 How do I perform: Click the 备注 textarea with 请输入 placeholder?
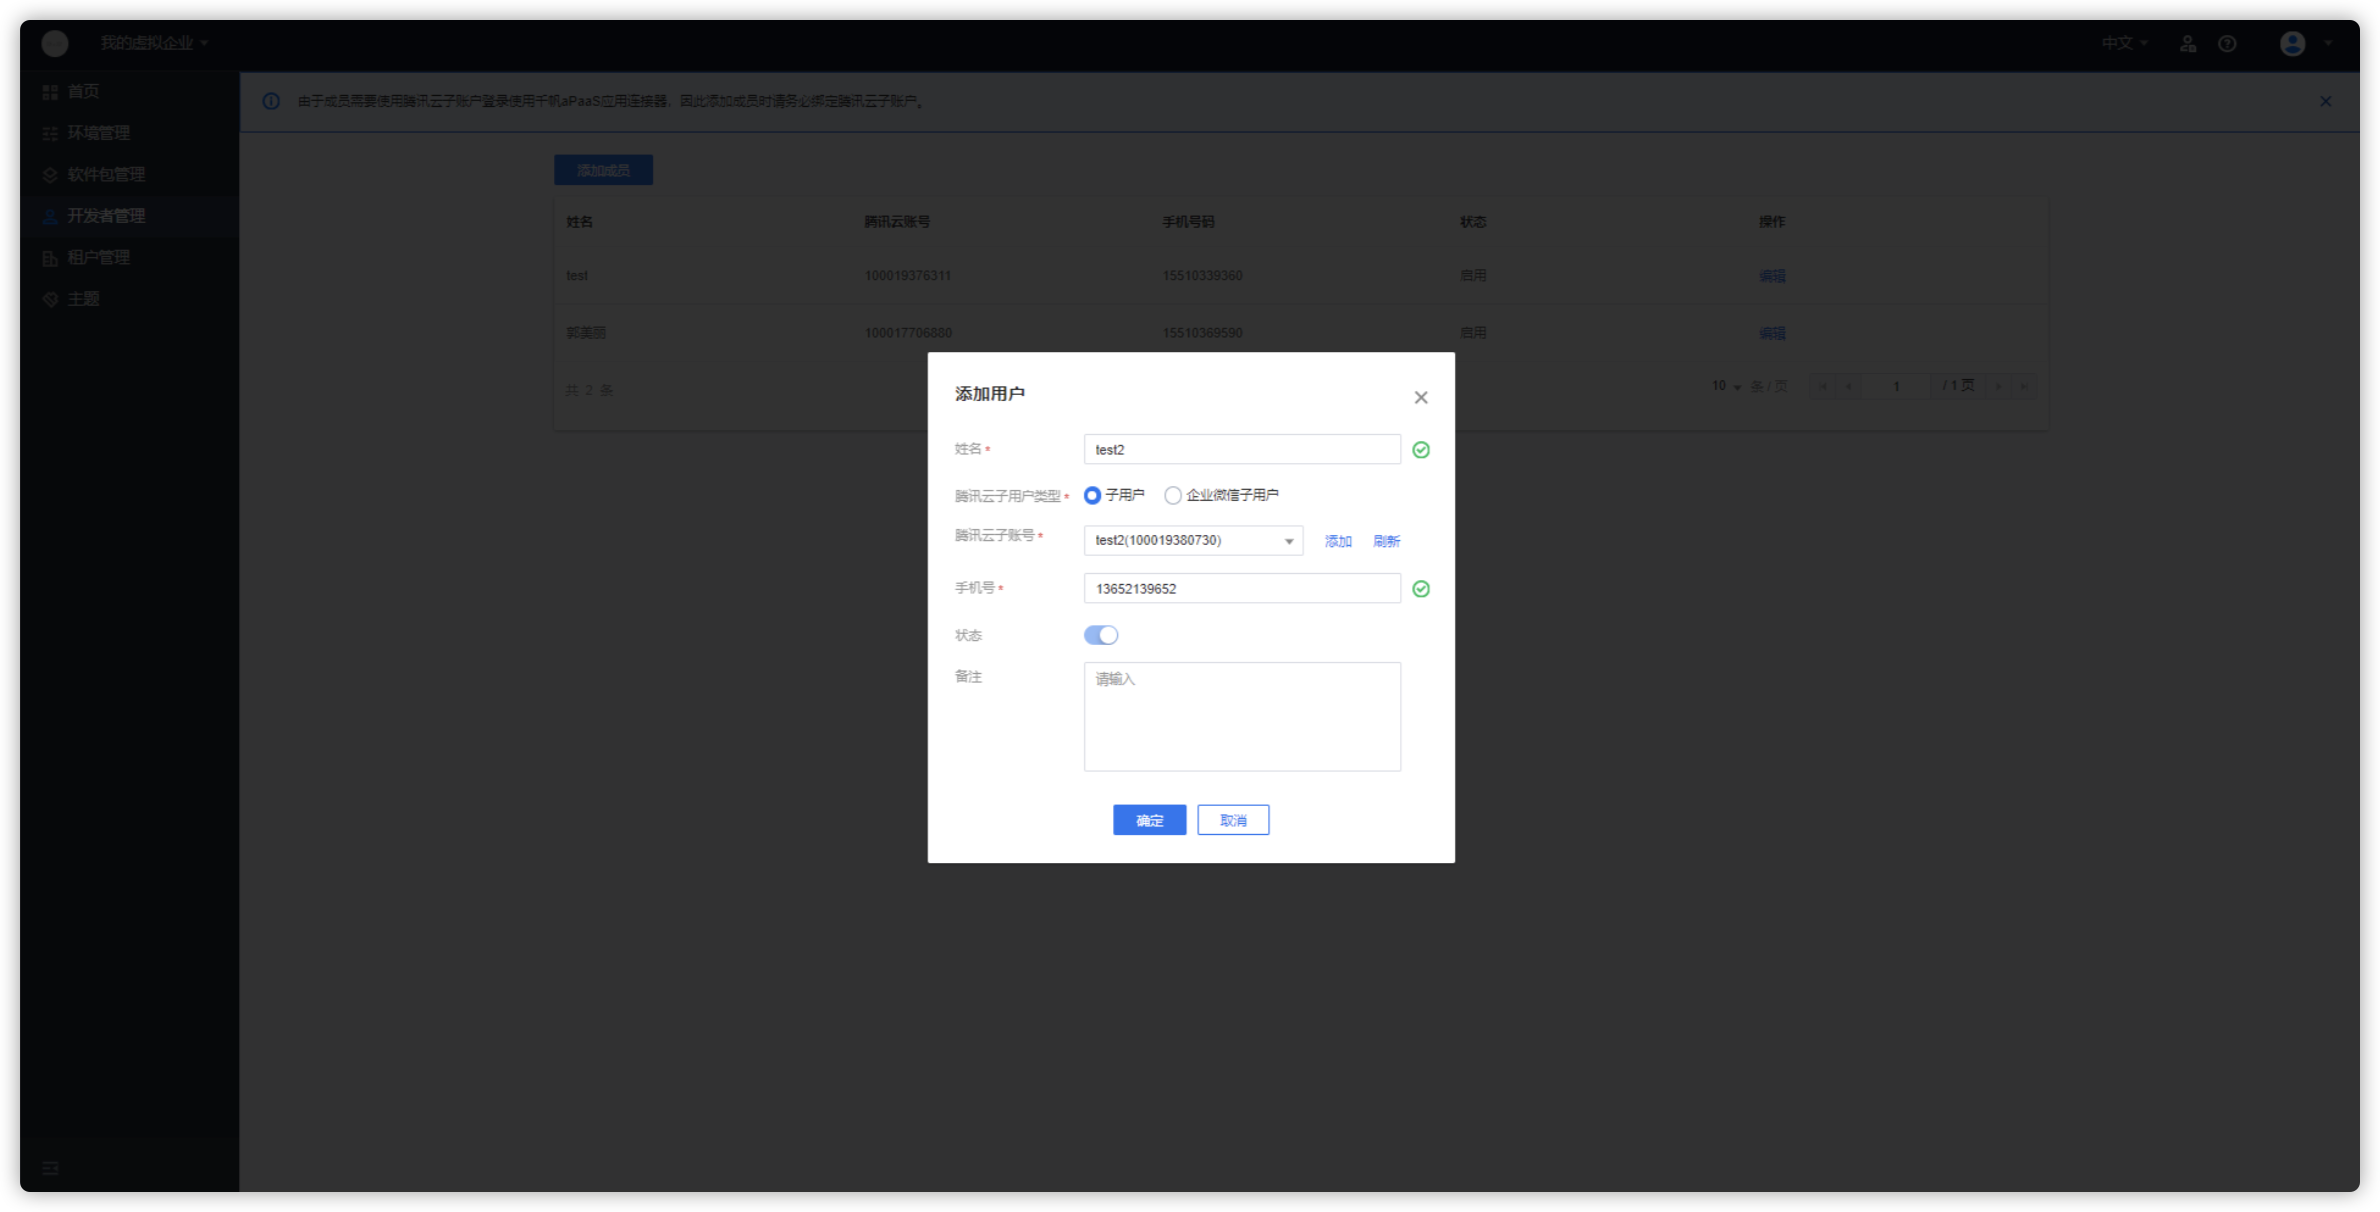pyautogui.click(x=1242, y=717)
